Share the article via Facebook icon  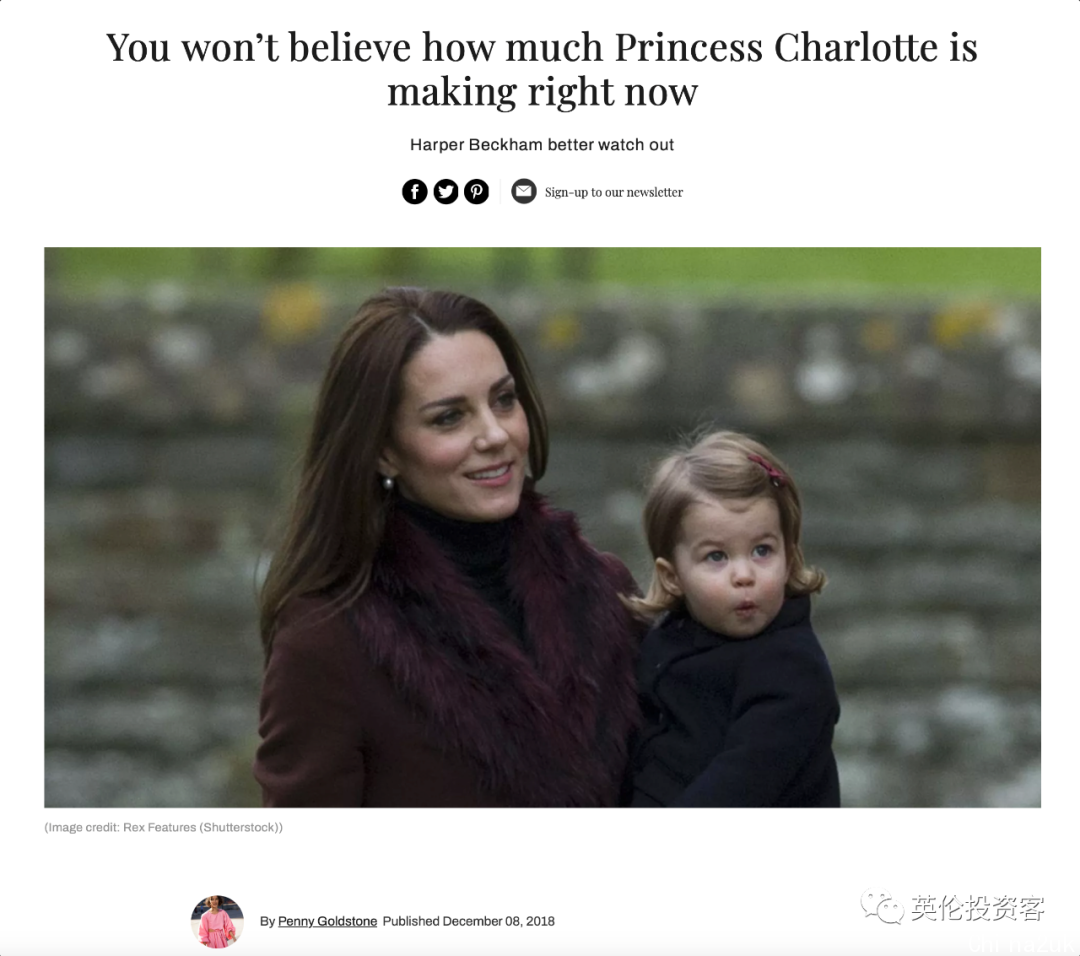(415, 191)
